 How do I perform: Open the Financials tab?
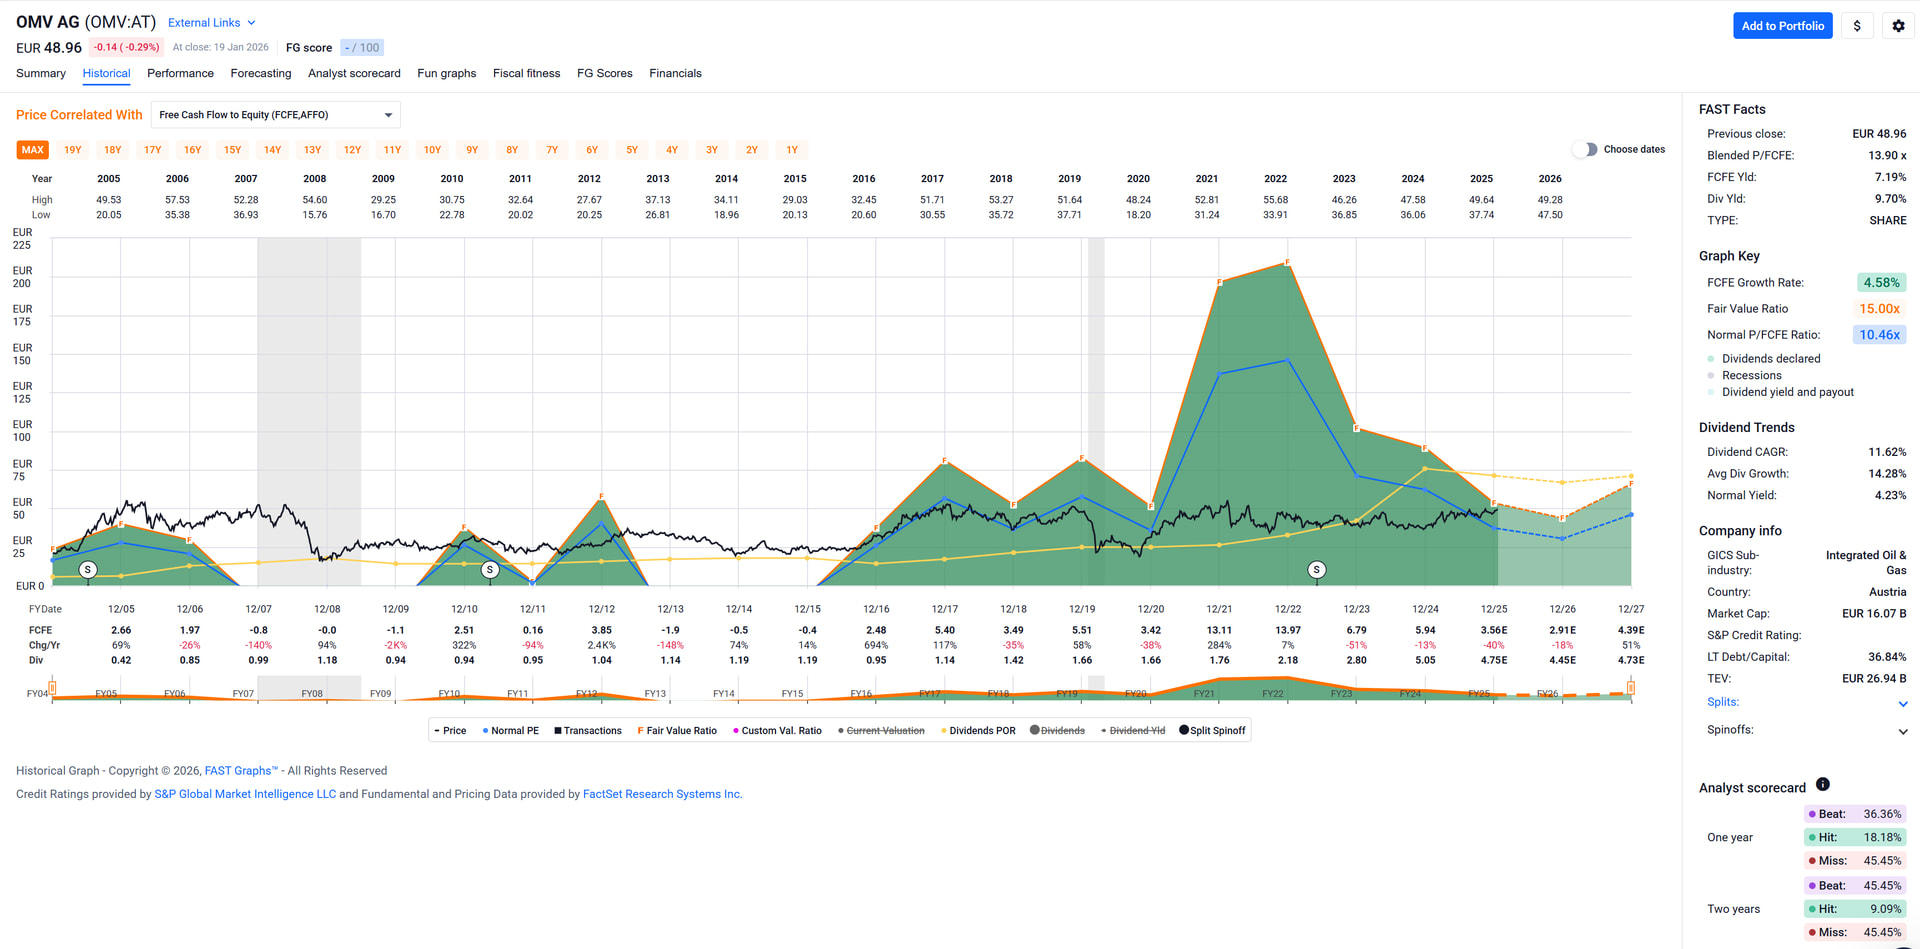coord(675,74)
